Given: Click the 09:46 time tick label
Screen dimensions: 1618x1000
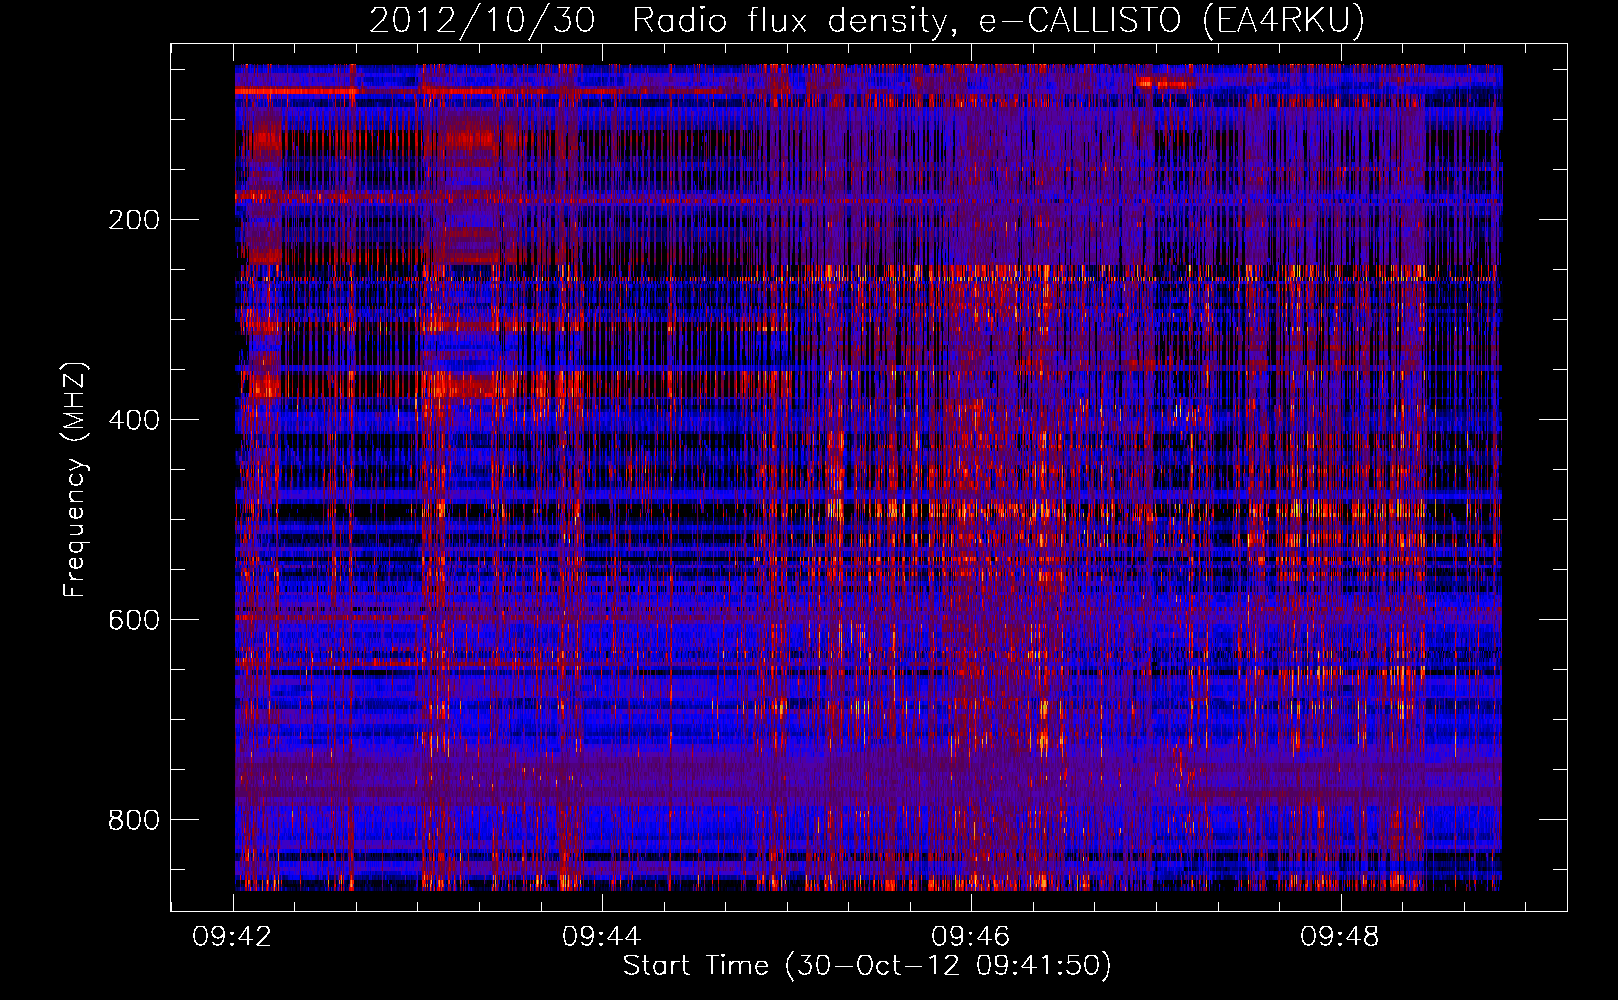Looking at the screenshot, I should 971,937.
